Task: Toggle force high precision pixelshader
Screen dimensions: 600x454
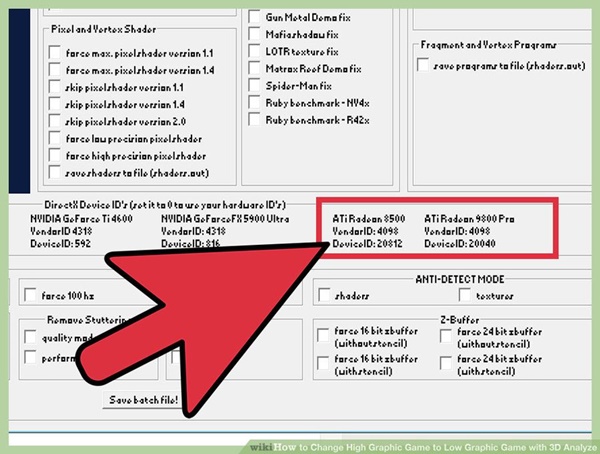Action: [55, 155]
